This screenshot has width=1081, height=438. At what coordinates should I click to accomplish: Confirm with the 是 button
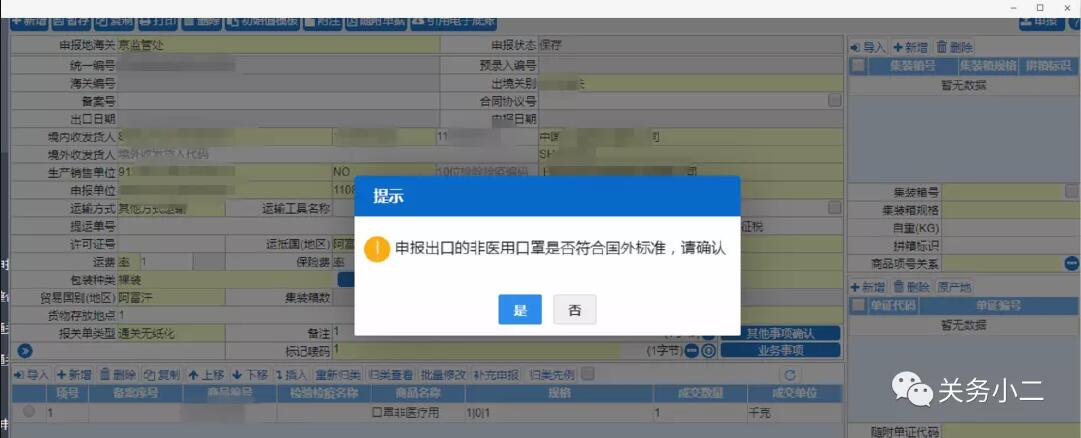520,310
